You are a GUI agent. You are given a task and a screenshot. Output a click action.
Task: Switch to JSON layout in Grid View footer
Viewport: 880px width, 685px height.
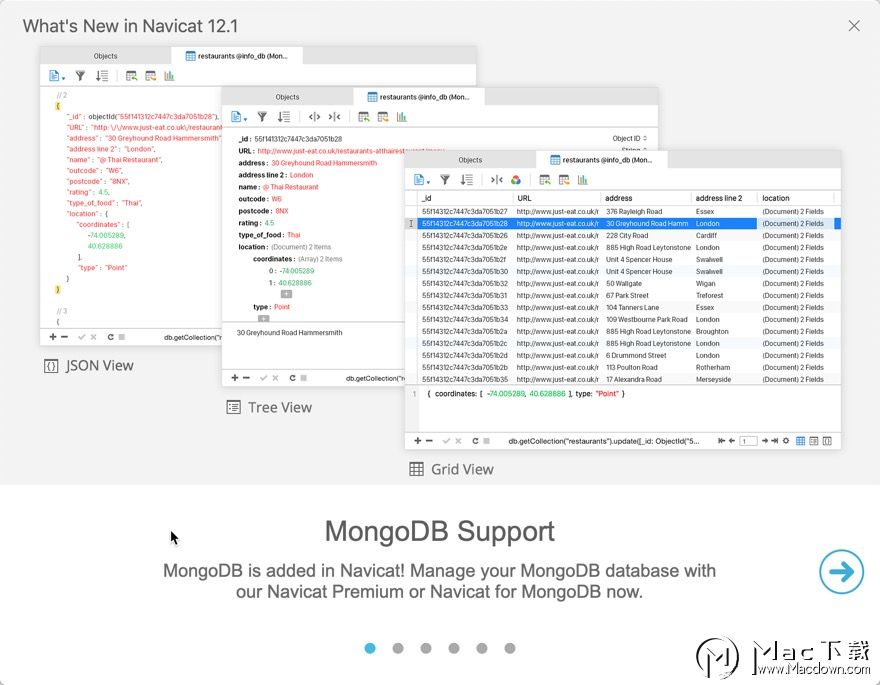(827, 441)
